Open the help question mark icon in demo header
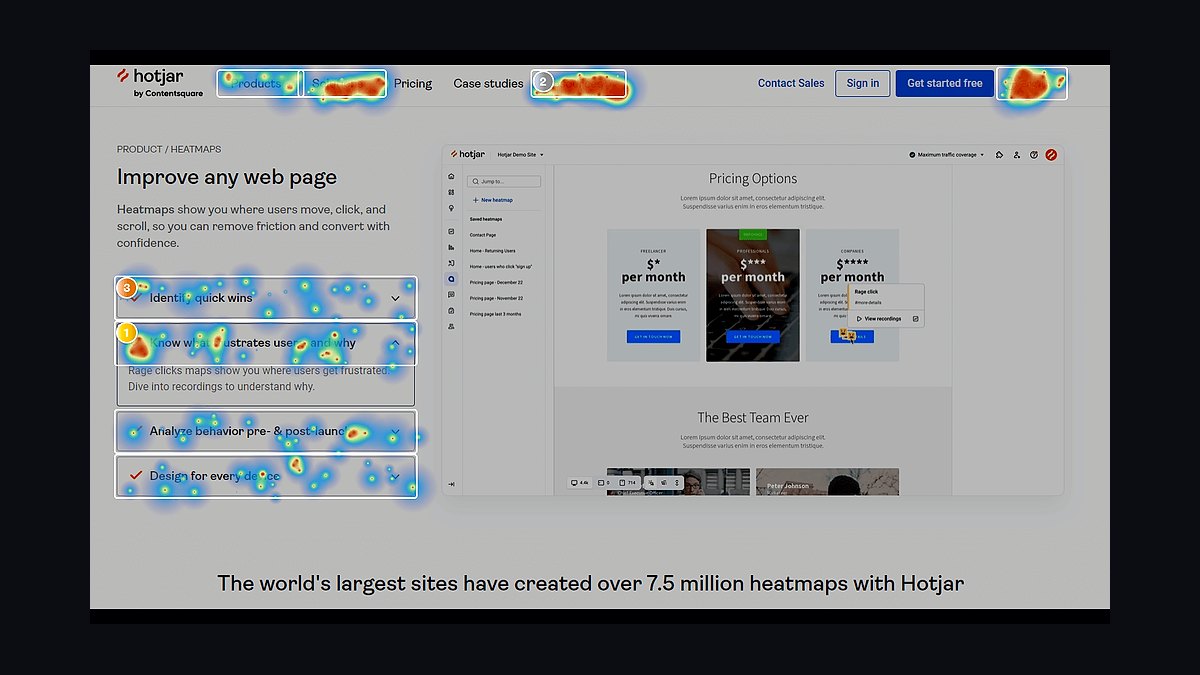This screenshot has height=675, width=1200. coord(1034,155)
